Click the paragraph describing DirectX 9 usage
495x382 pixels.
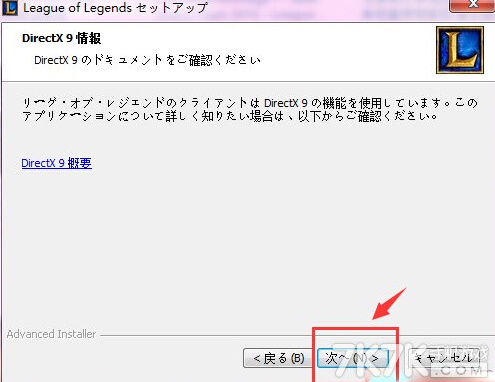[250, 109]
